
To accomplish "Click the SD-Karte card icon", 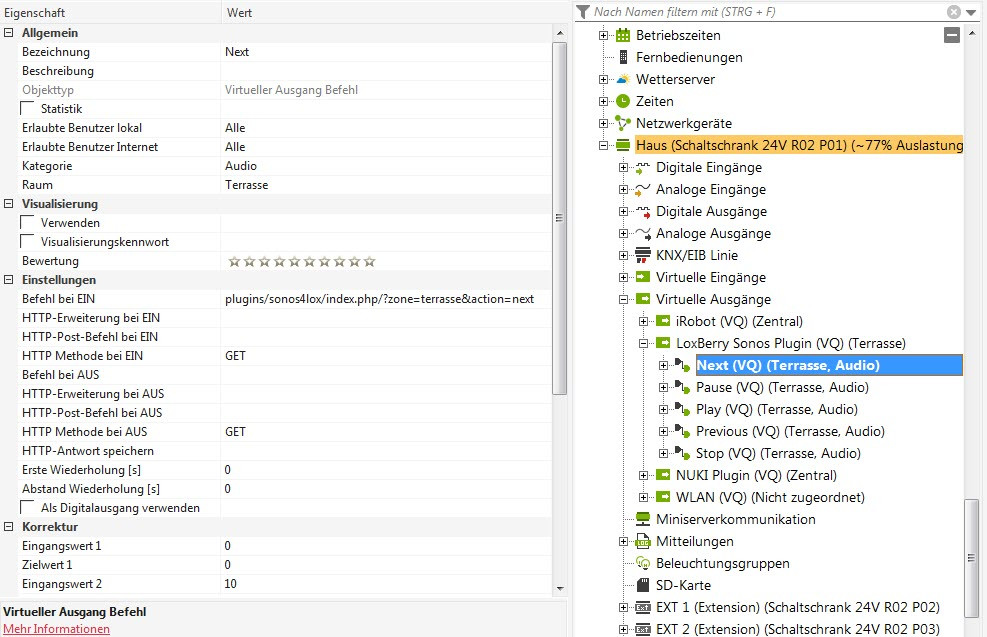I will (643, 585).
